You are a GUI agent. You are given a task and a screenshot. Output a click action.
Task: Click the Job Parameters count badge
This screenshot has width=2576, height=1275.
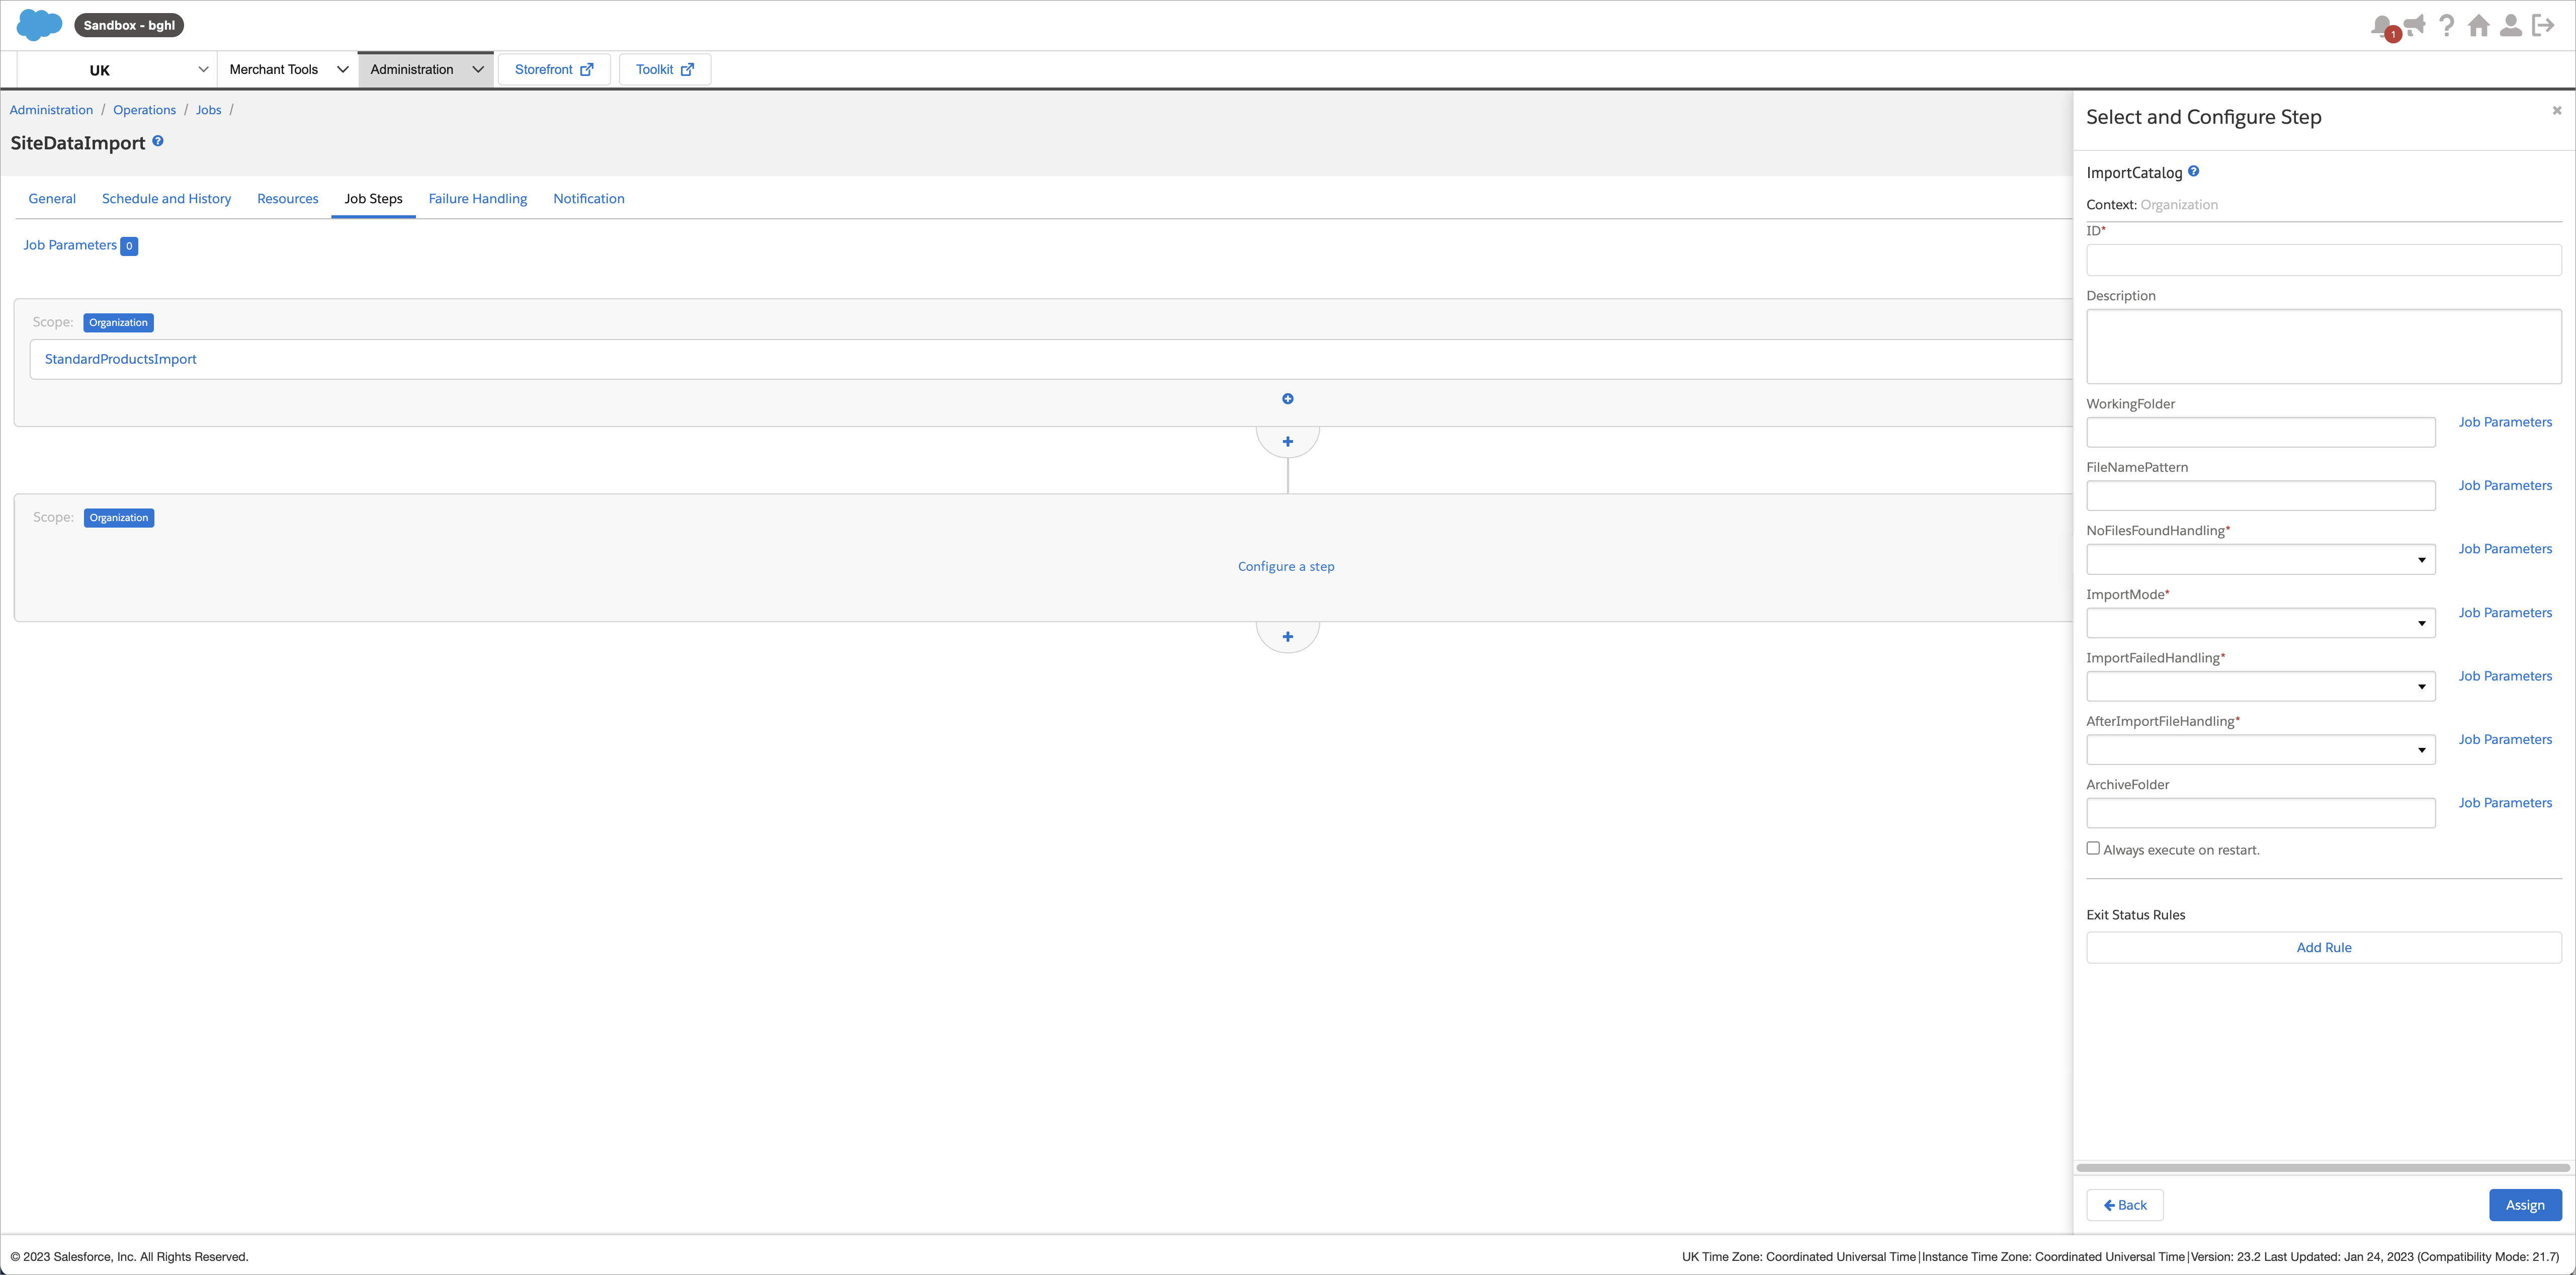point(129,246)
